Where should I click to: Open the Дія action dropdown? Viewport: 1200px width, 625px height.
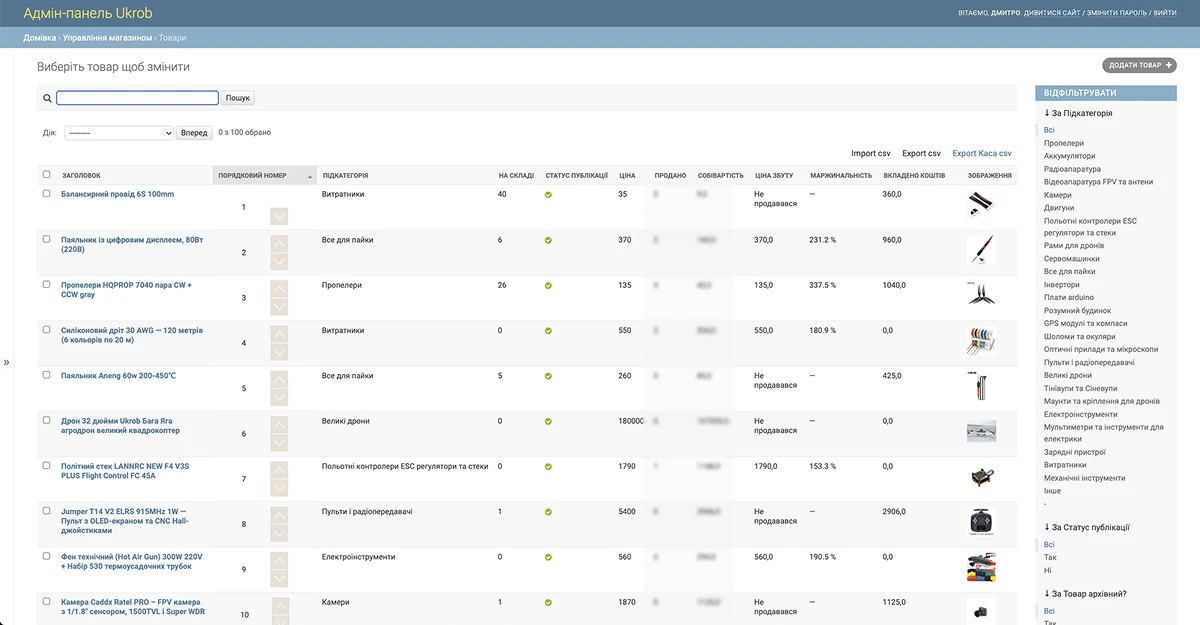[119, 133]
